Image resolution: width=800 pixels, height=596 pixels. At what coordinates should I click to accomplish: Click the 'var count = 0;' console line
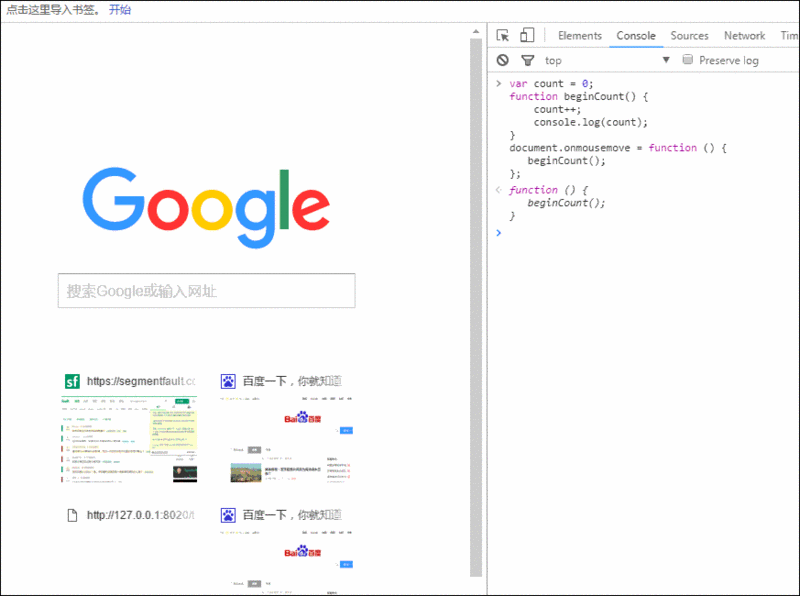coord(551,84)
